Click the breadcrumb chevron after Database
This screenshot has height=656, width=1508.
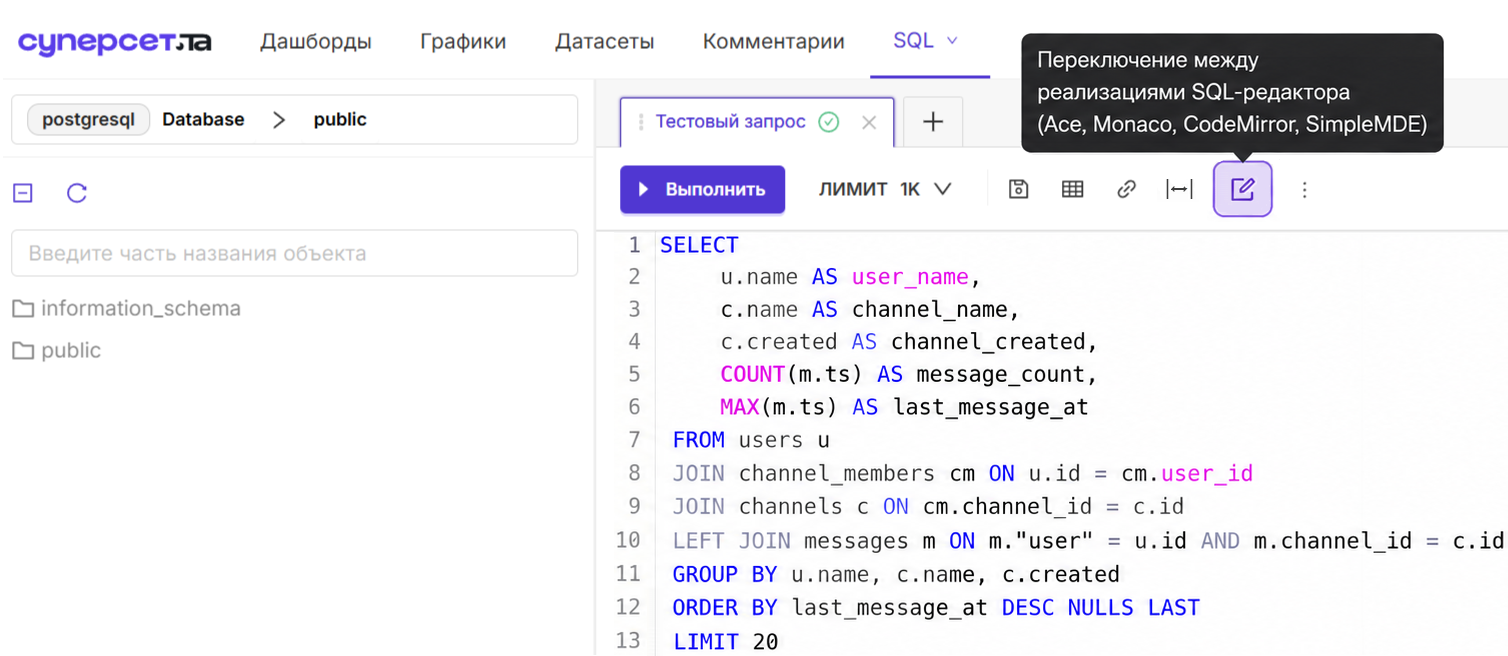click(279, 120)
